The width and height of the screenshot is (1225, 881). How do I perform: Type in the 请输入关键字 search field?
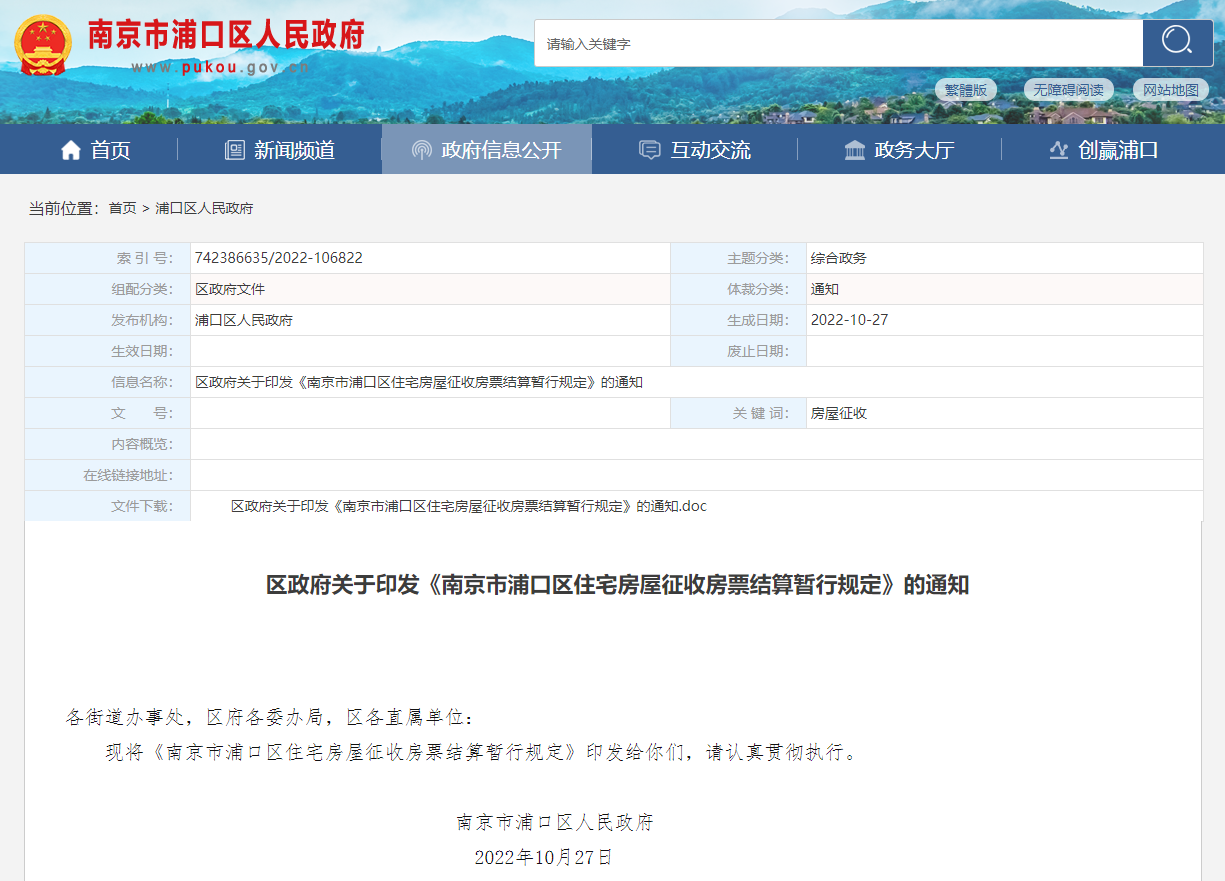[x=838, y=44]
